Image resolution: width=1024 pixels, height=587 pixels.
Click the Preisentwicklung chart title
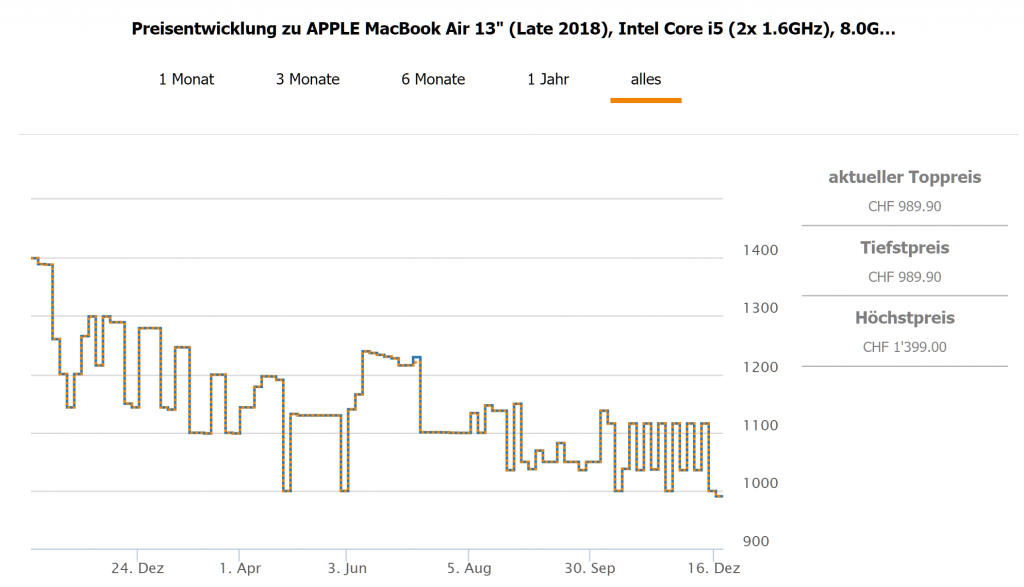click(x=513, y=29)
